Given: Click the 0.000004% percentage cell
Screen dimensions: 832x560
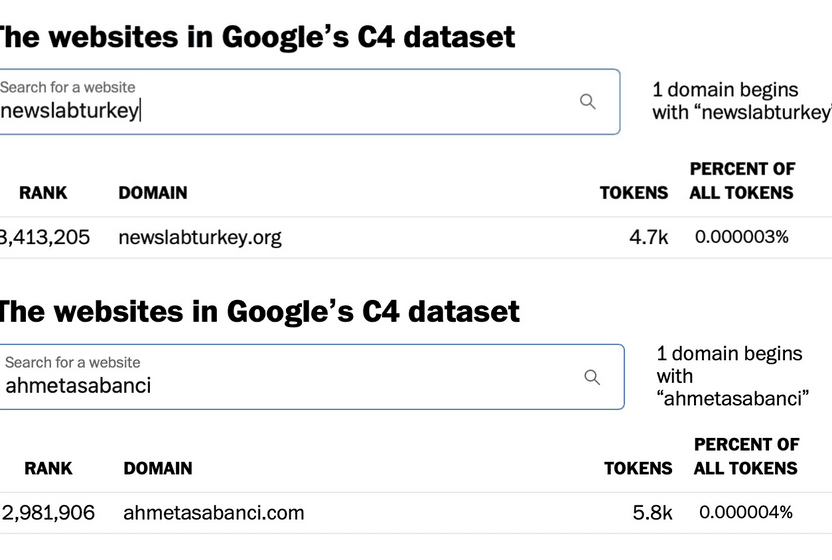Looking at the screenshot, I should point(746,512).
